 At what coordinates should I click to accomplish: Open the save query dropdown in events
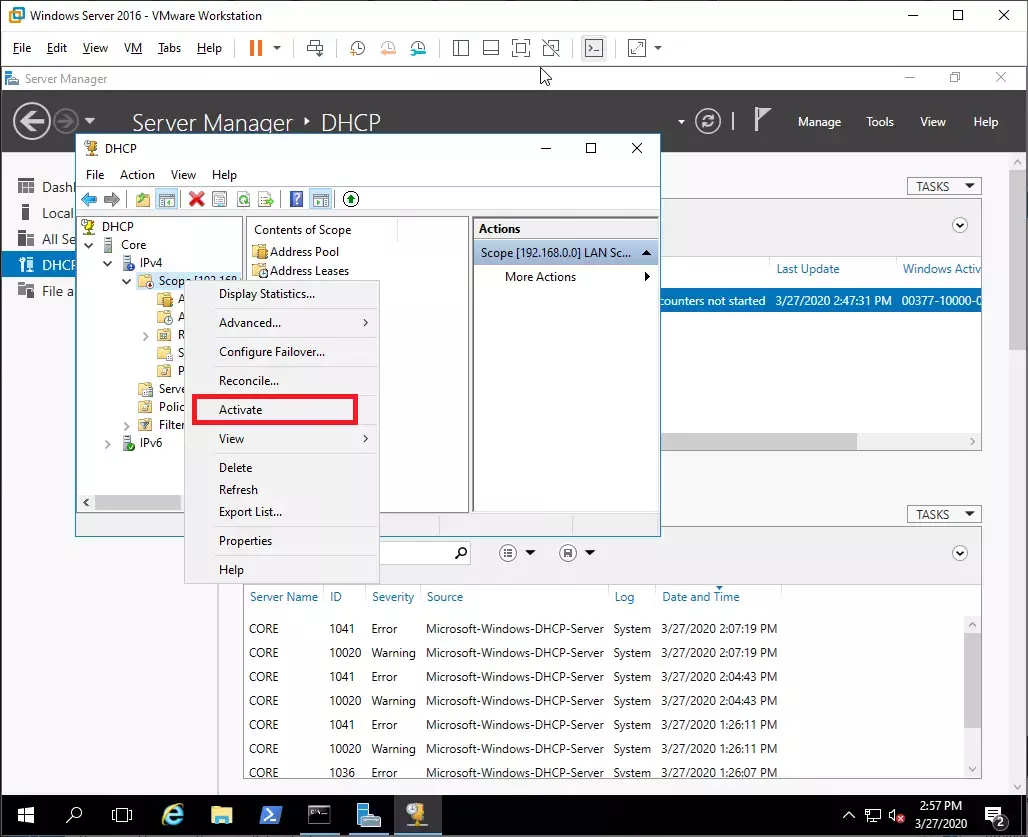[x=590, y=553]
